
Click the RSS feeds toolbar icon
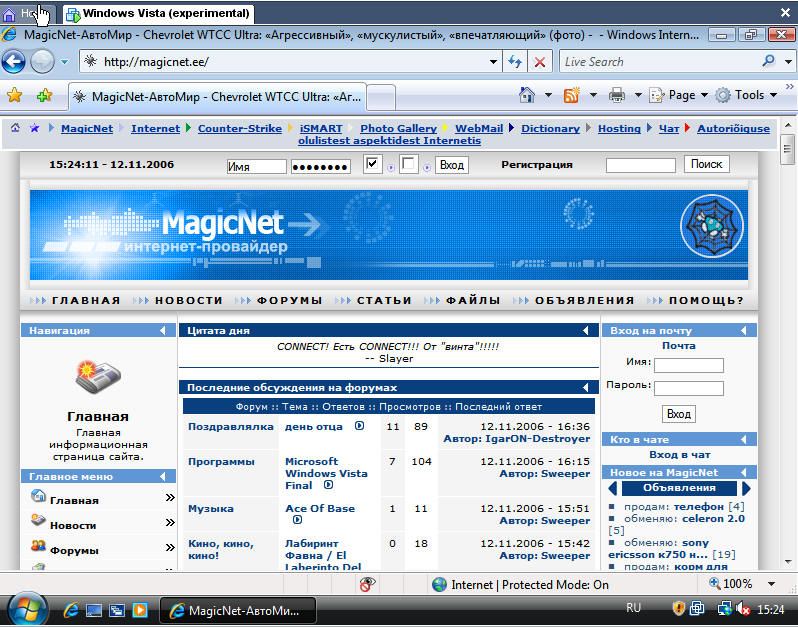[572, 95]
